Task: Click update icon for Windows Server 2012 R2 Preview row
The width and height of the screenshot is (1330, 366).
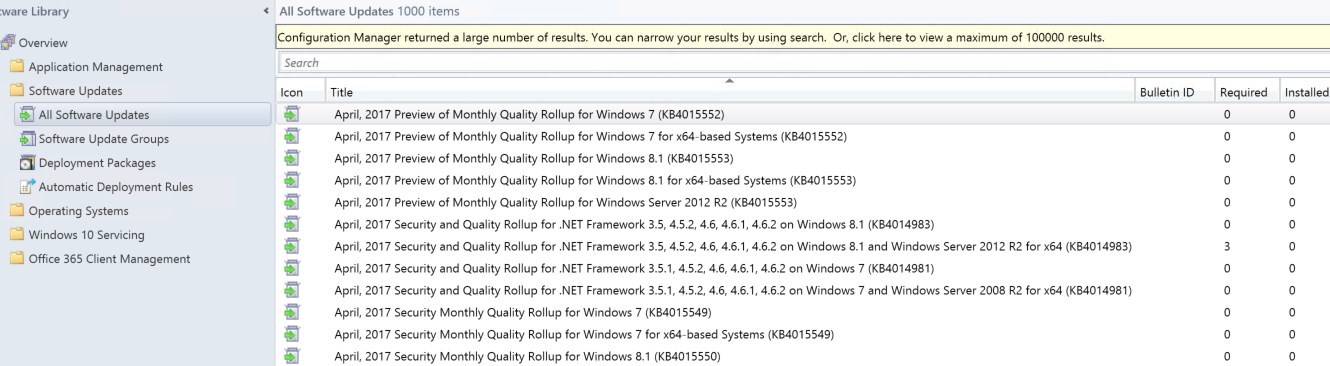Action: point(291,202)
